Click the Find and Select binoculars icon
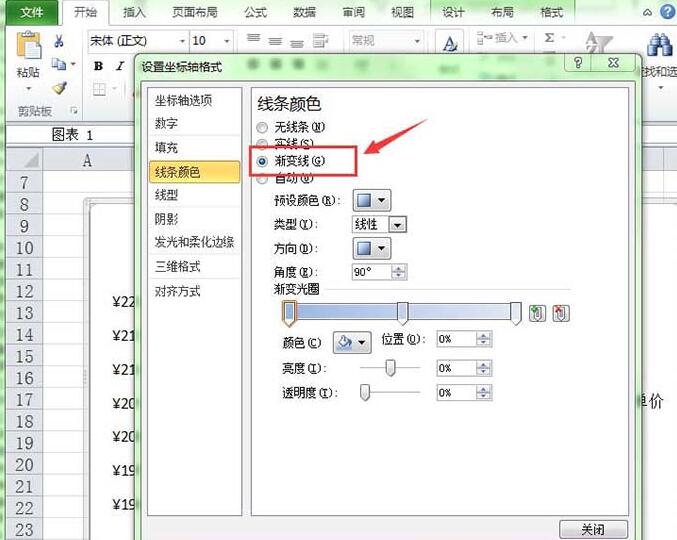Screen dimensions: 677x540 pyautogui.click(x=659, y=45)
